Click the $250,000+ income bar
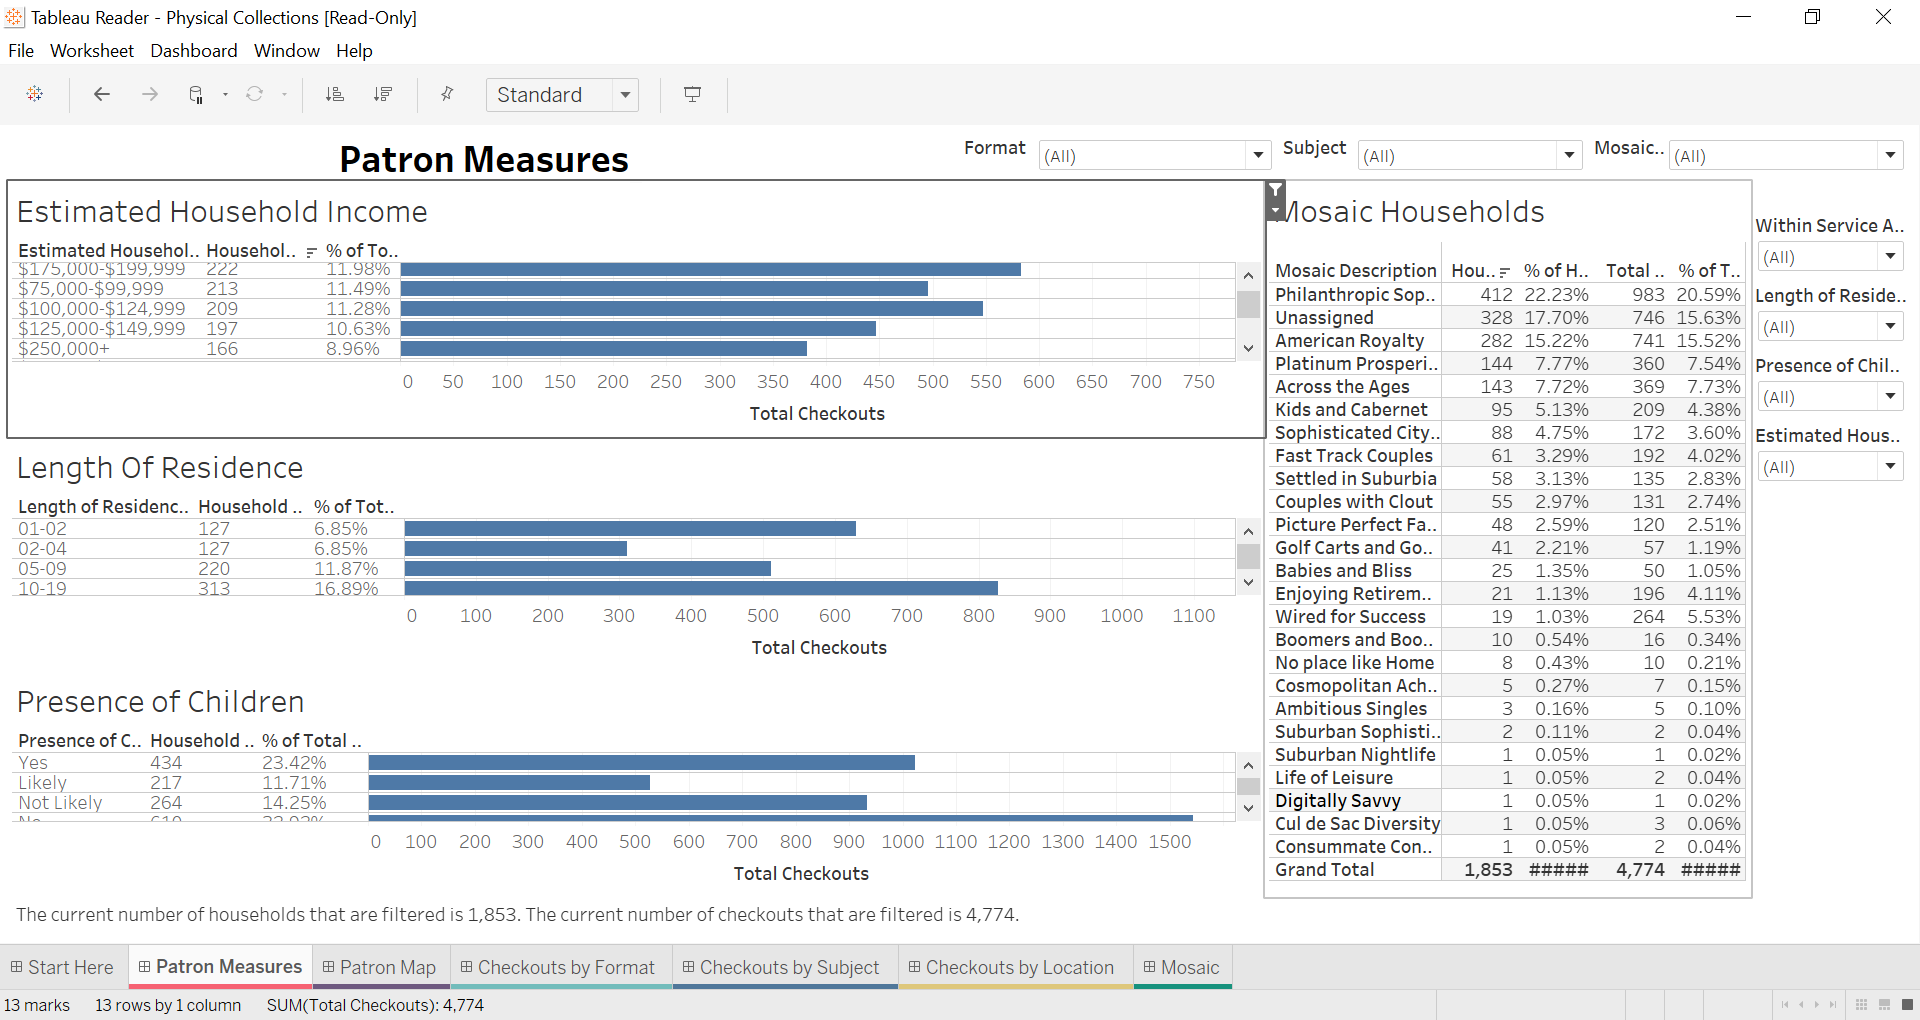 click(604, 348)
